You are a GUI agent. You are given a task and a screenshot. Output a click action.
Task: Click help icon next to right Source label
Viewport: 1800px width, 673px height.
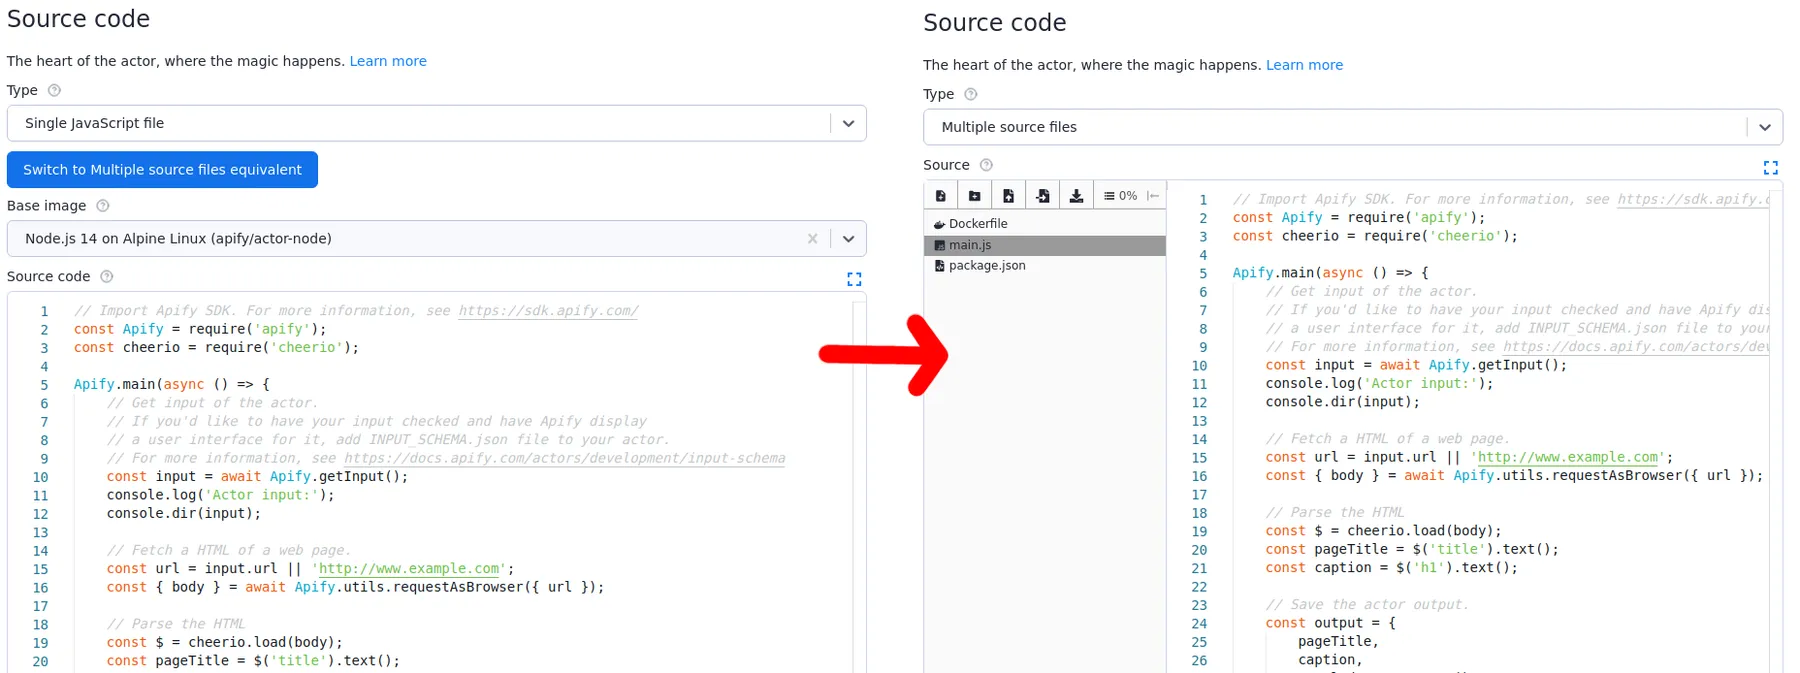986,165
